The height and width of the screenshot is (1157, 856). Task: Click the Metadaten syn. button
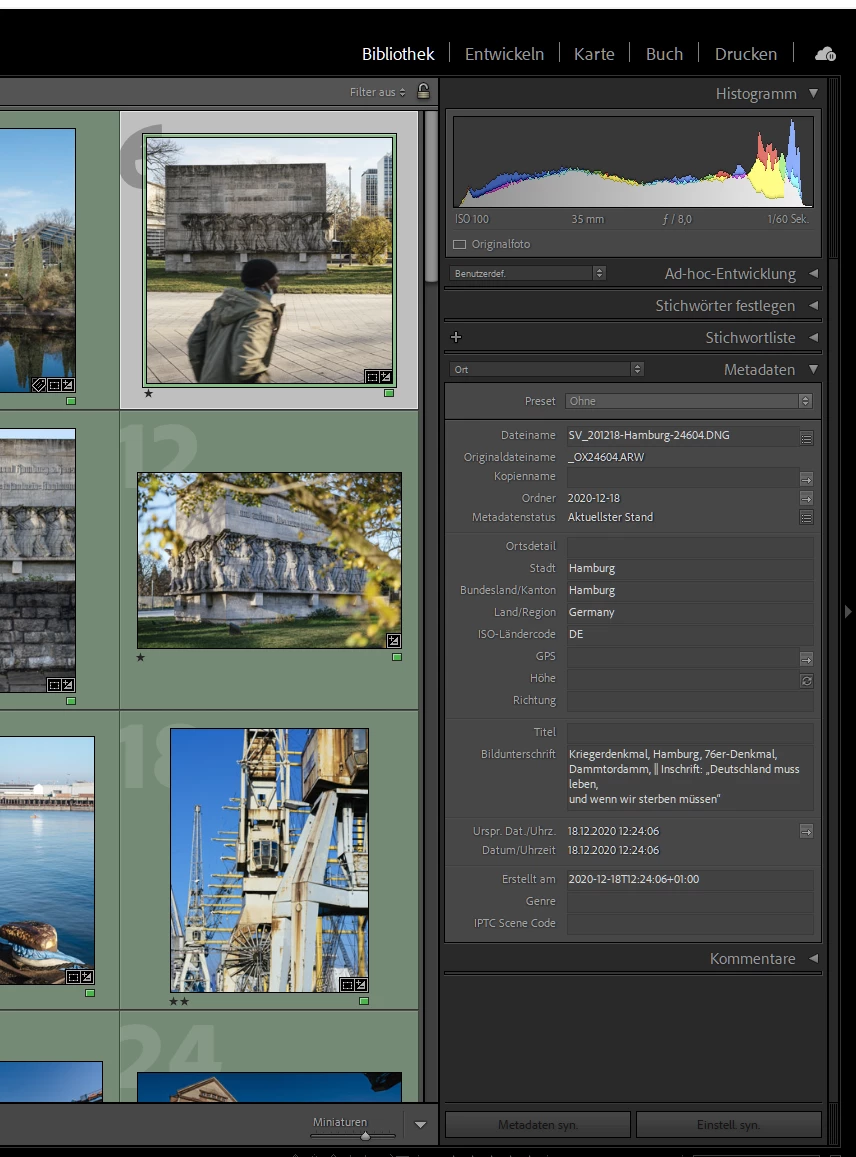click(x=538, y=1125)
